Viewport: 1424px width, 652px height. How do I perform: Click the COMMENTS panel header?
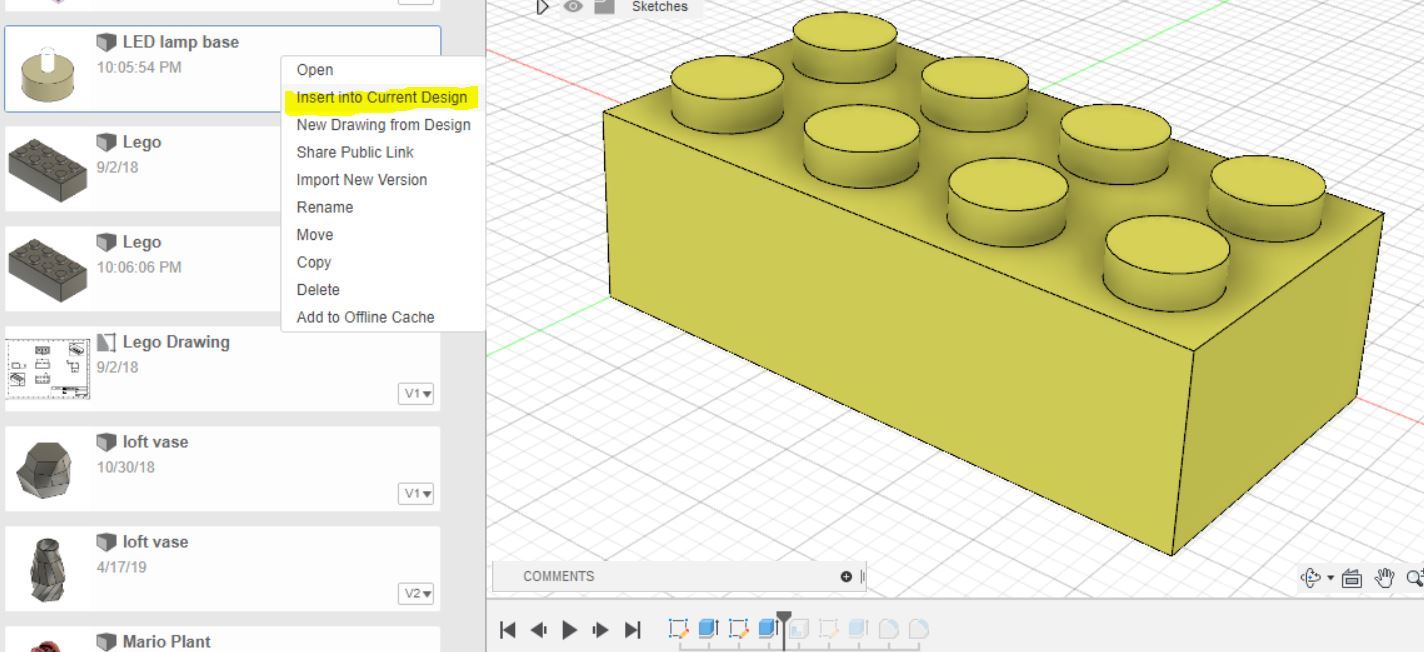coord(679,576)
